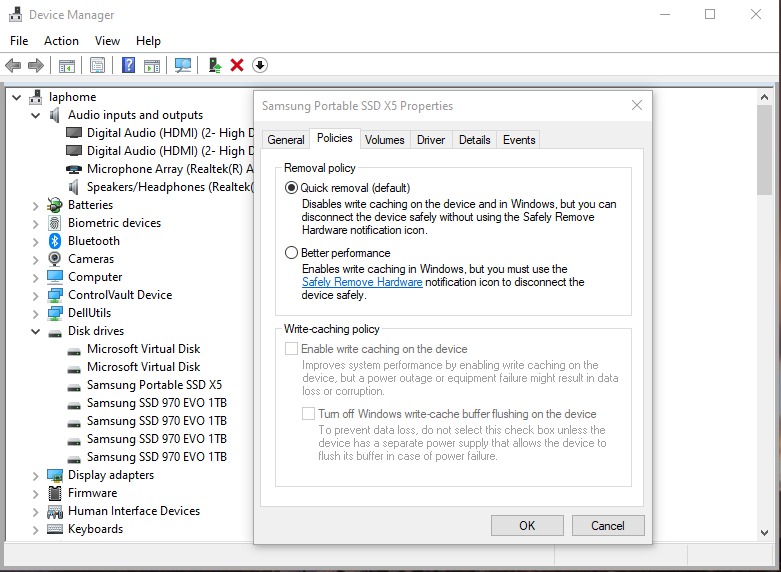The height and width of the screenshot is (572, 781).
Task: Click the Bluetooth category icon
Action: pyautogui.click(x=55, y=241)
